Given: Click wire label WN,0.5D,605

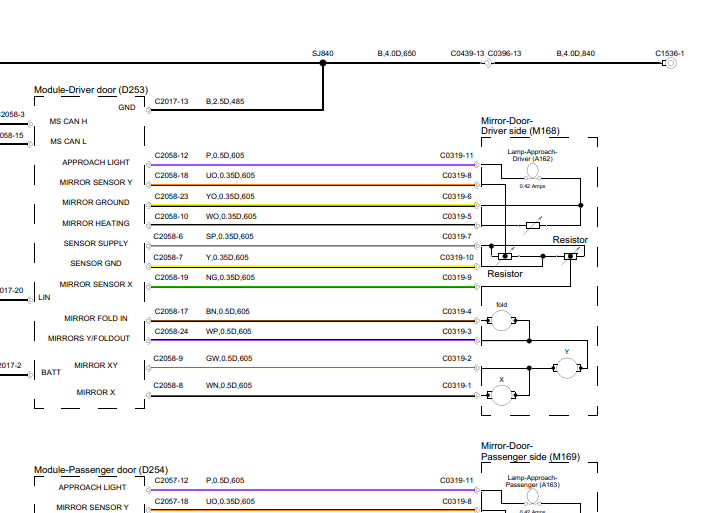Looking at the screenshot, I should tap(229, 385).
